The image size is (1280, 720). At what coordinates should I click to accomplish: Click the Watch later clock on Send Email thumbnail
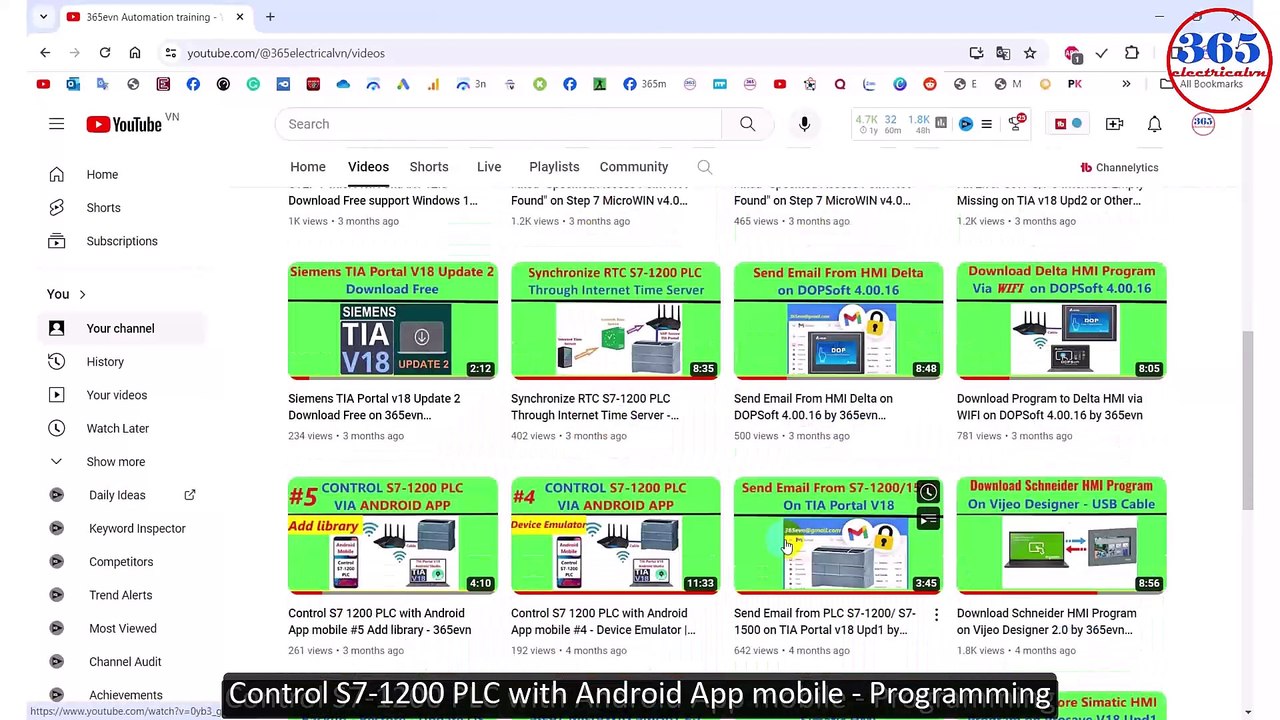(928, 492)
